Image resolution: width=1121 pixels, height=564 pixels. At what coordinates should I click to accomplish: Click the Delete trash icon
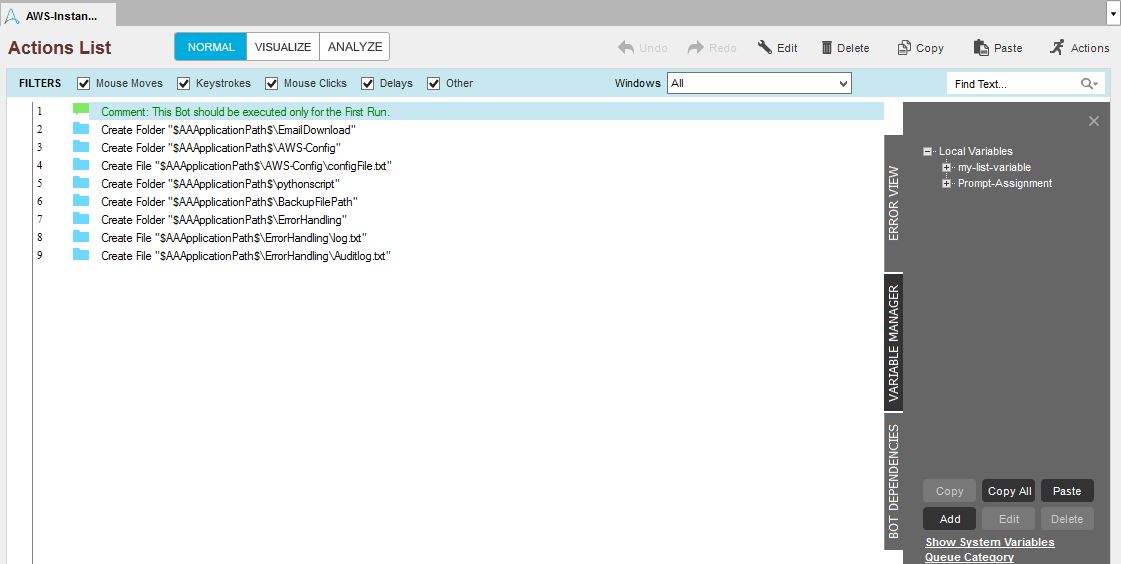pyautogui.click(x=827, y=47)
